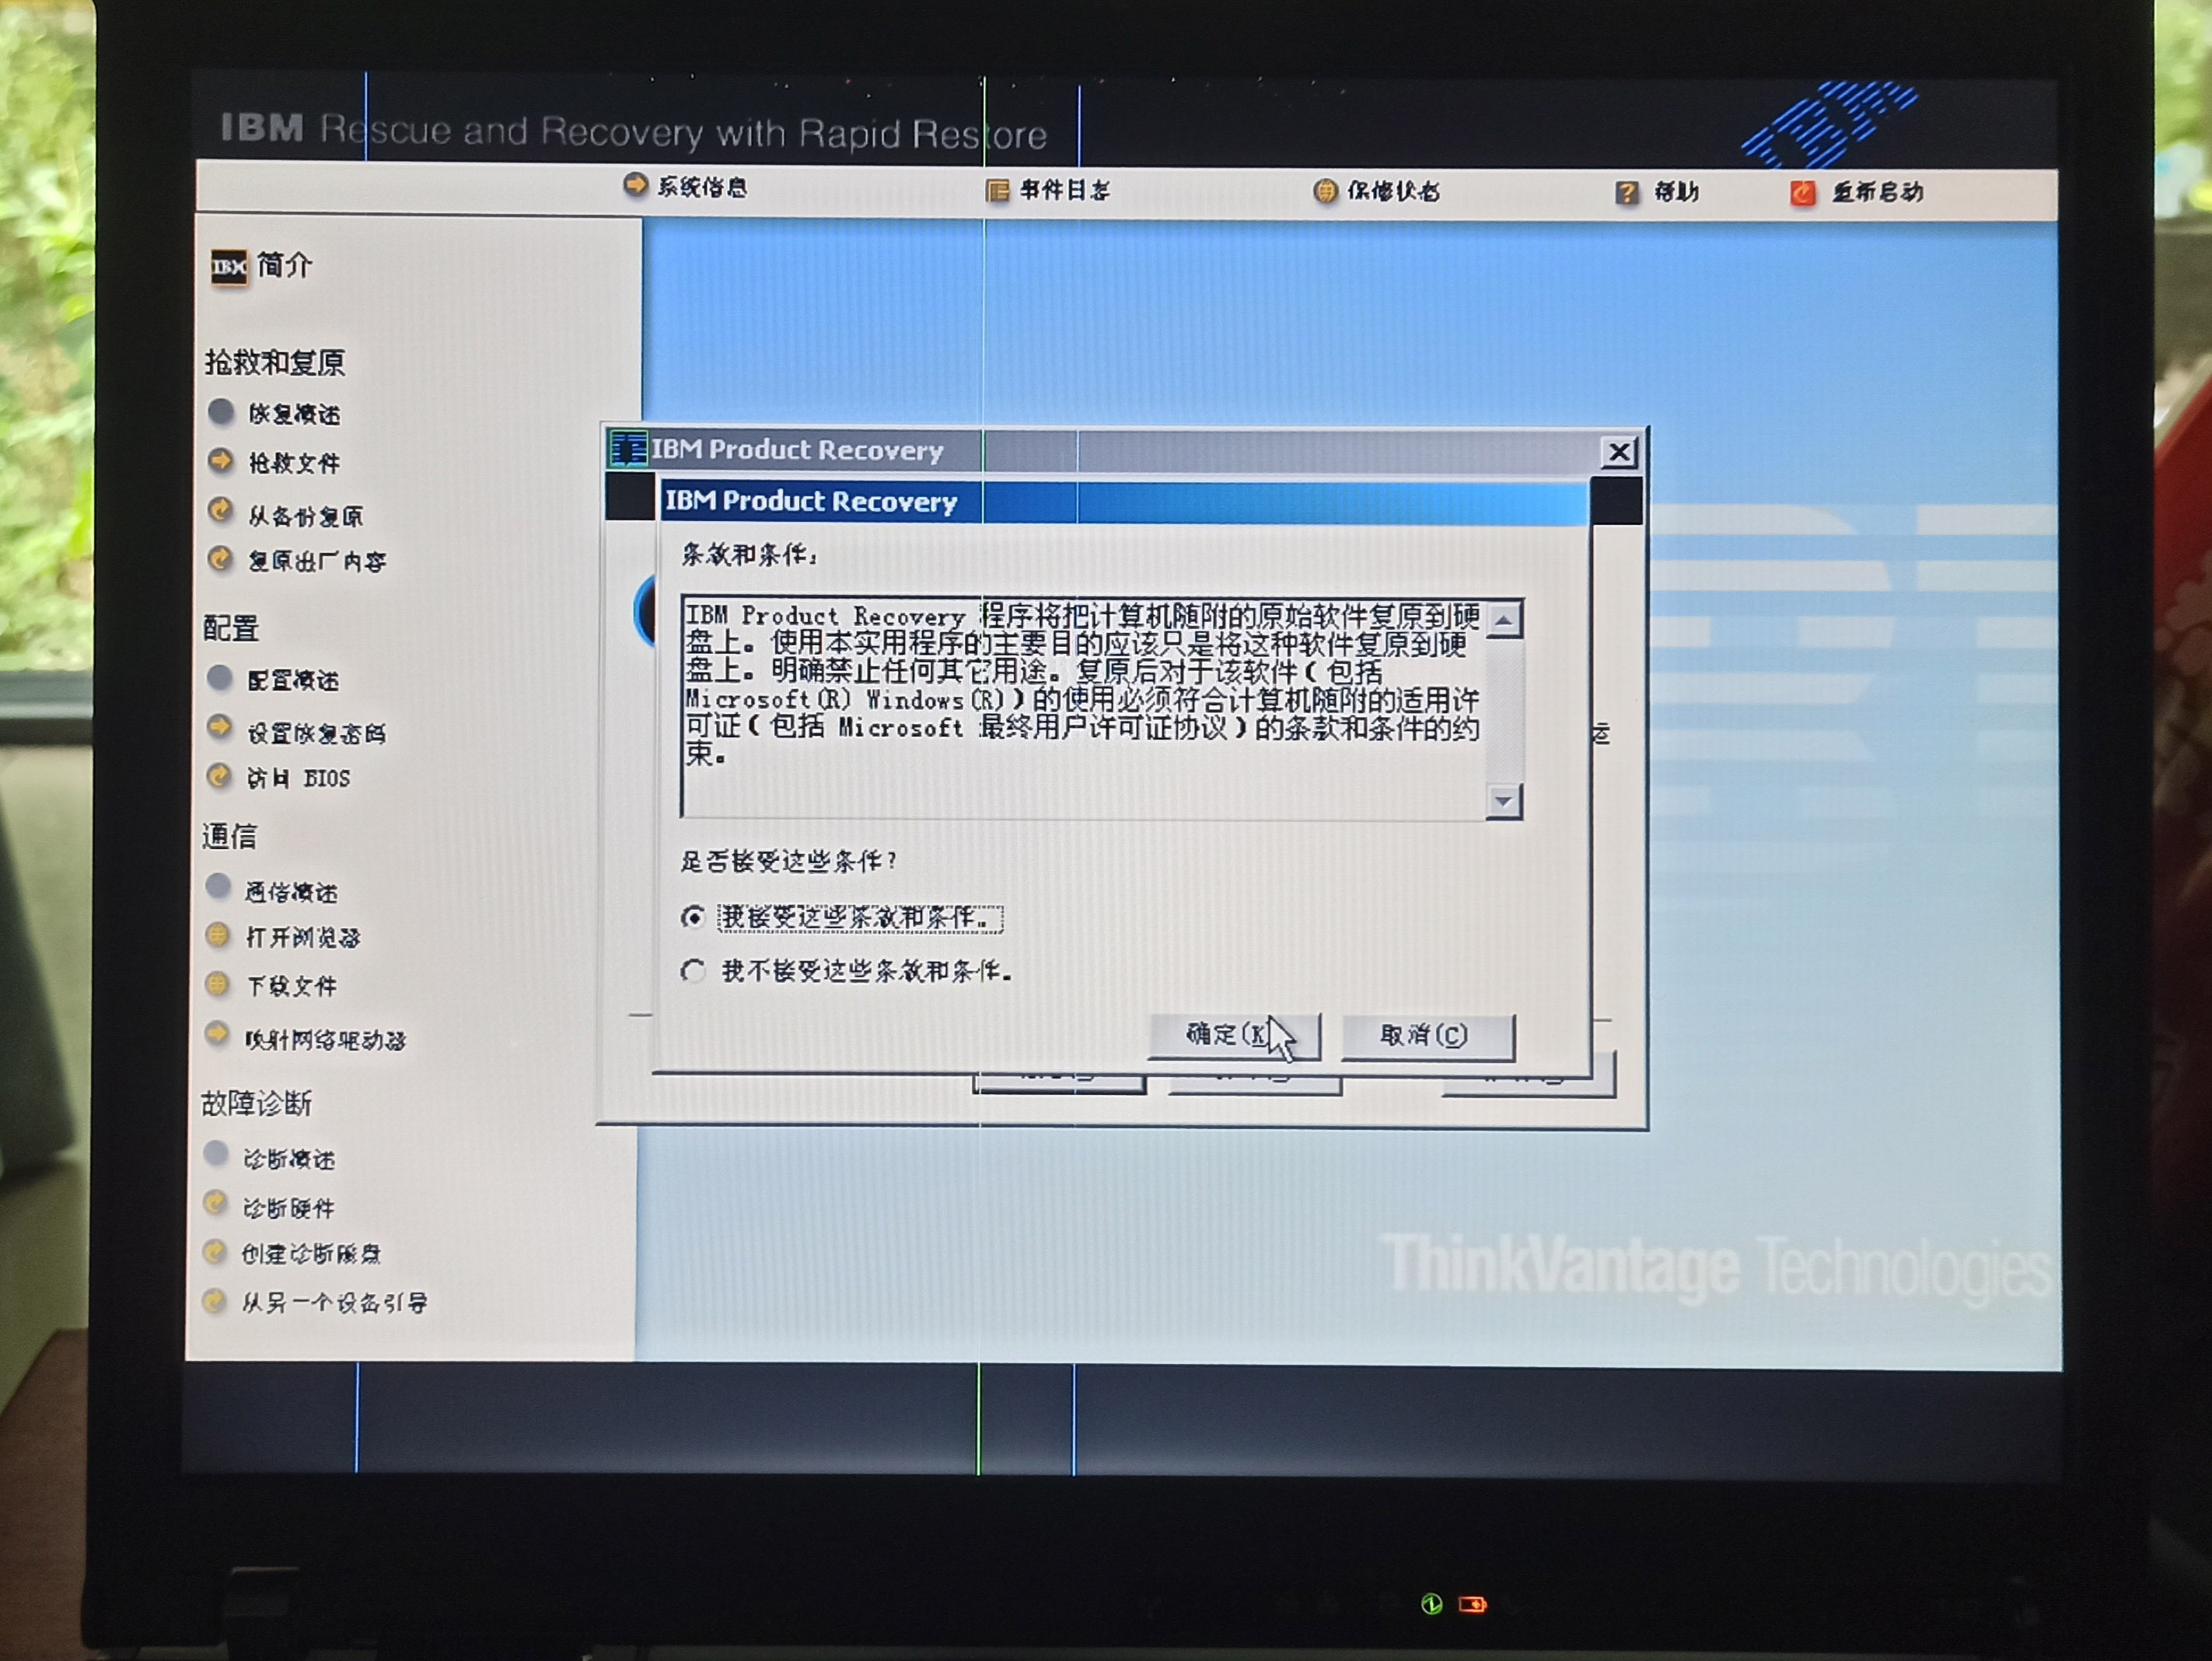Click the 打开浏览器 globe icon
This screenshot has width=2212, height=1661.
(217, 935)
